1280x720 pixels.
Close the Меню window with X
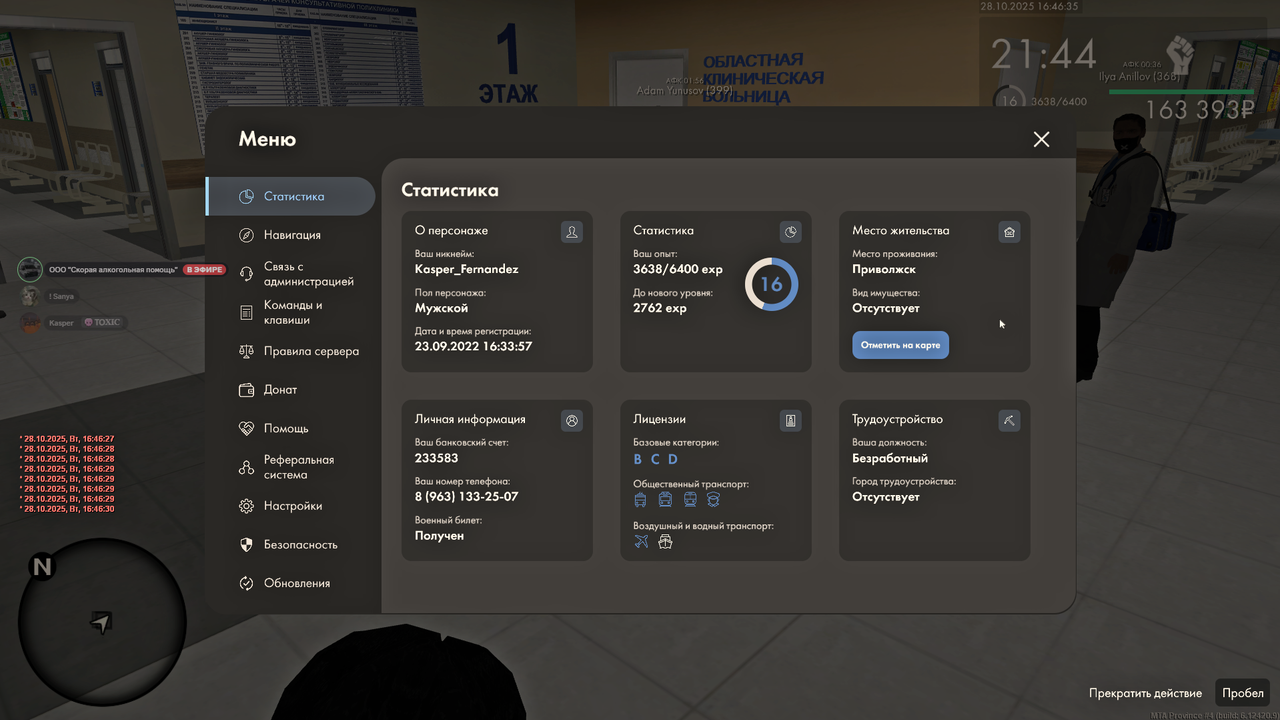coord(1041,139)
